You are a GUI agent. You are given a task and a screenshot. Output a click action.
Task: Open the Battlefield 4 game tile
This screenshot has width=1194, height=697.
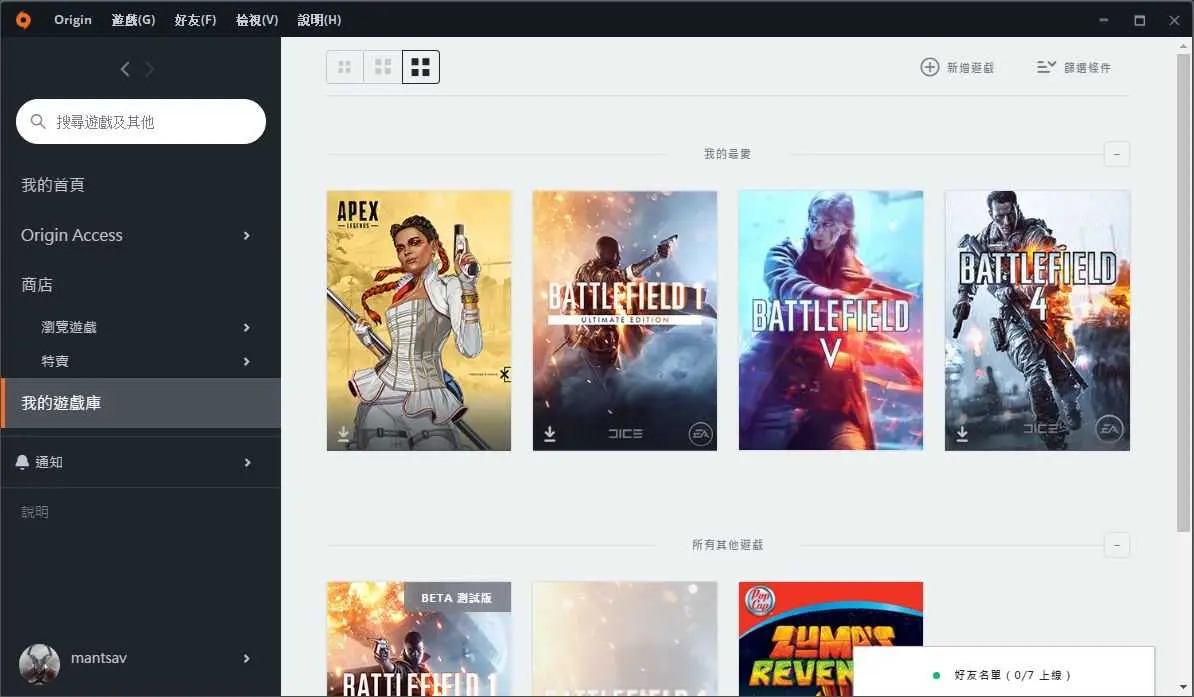coord(1037,321)
